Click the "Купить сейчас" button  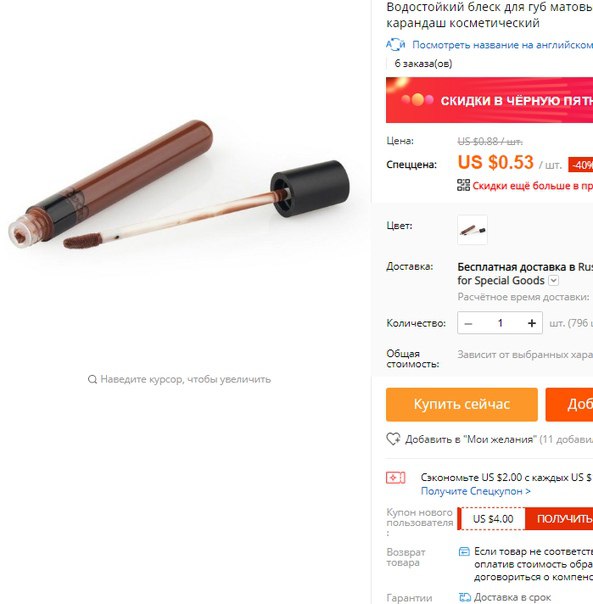tap(462, 404)
